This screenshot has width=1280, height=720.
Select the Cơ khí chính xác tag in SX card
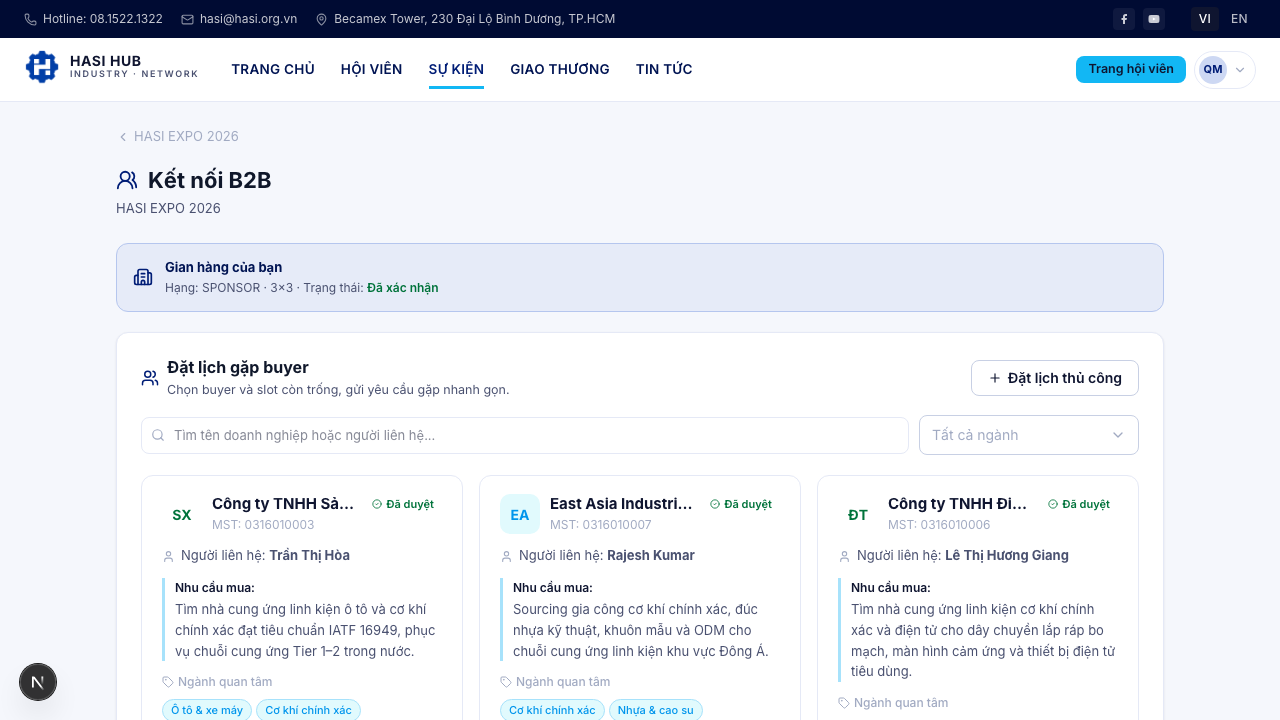(x=308, y=710)
